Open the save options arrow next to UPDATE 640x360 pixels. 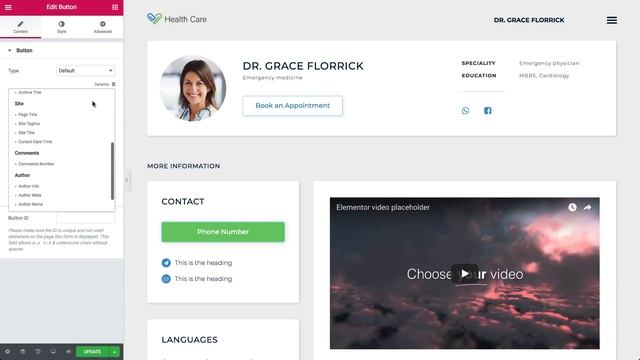pos(115,351)
